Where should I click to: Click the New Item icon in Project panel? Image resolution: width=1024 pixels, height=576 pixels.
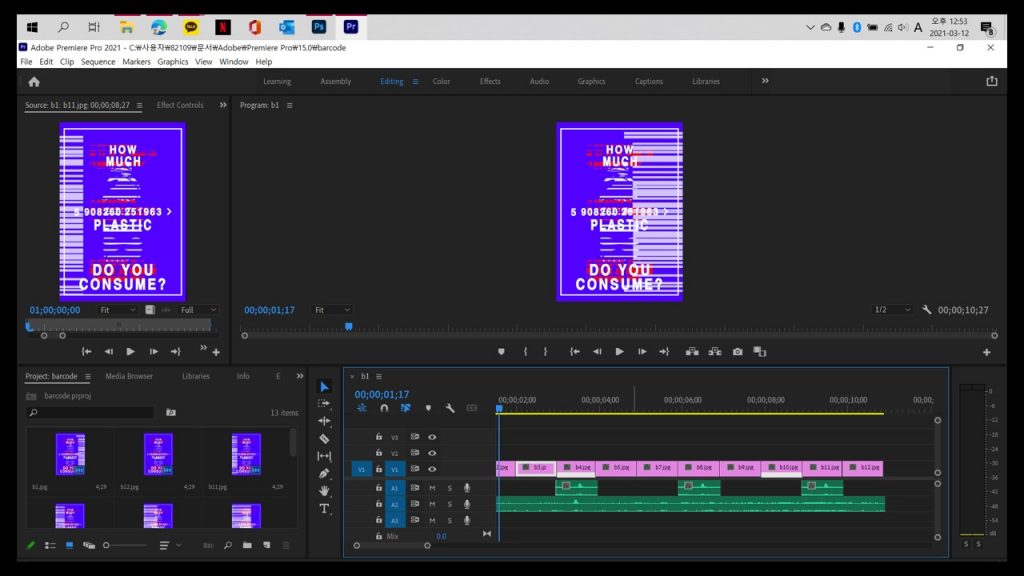266,545
